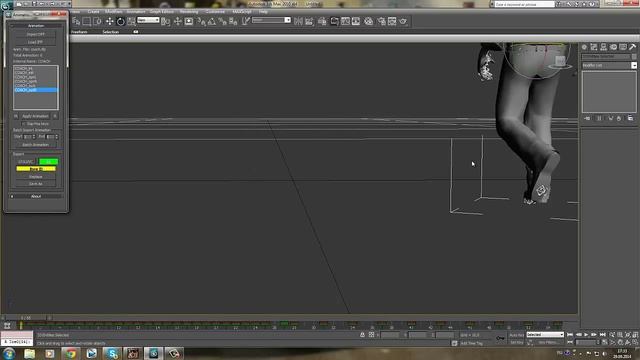The height and width of the screenshot is (360, 640).
Task: Click the Batch Animation button
Action: click(x=36, y=145)
